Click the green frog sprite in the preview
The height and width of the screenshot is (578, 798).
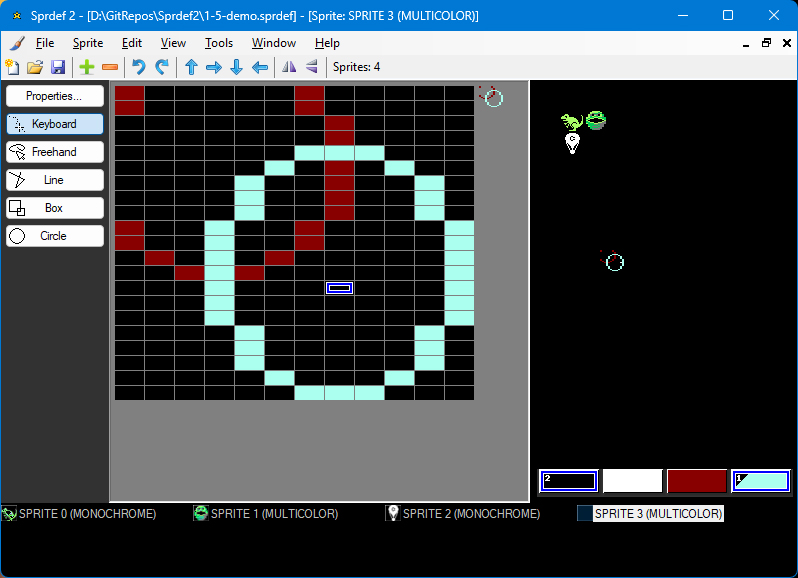pos(595,121)
